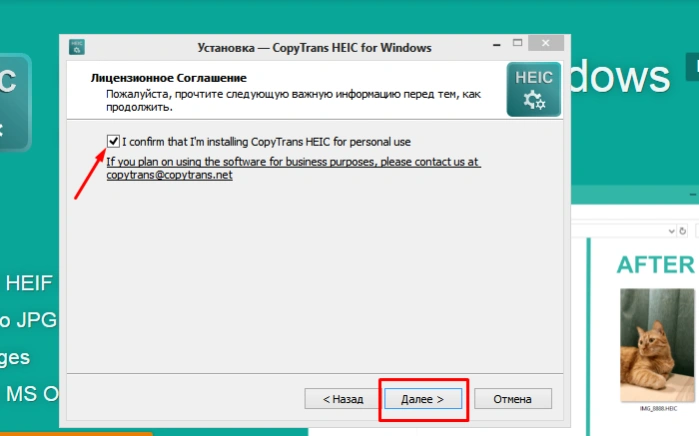Image resolution: width=699 pixels, height=436 pixels.
Task: Click the AFTER heading above the cat photo
Action: tap(656, 265)
